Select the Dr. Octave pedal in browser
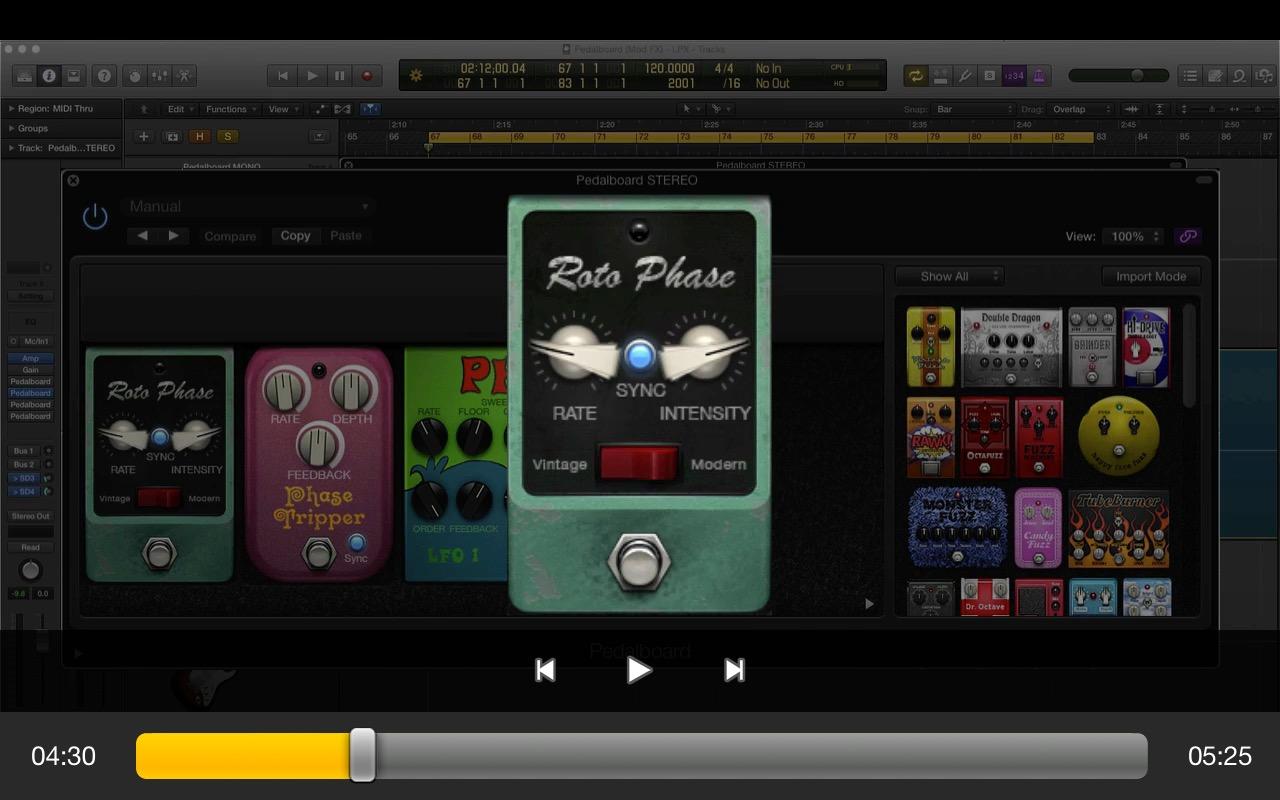This screenshot has width=1280, height=800. pyautogui.click(x=985, y=596)
